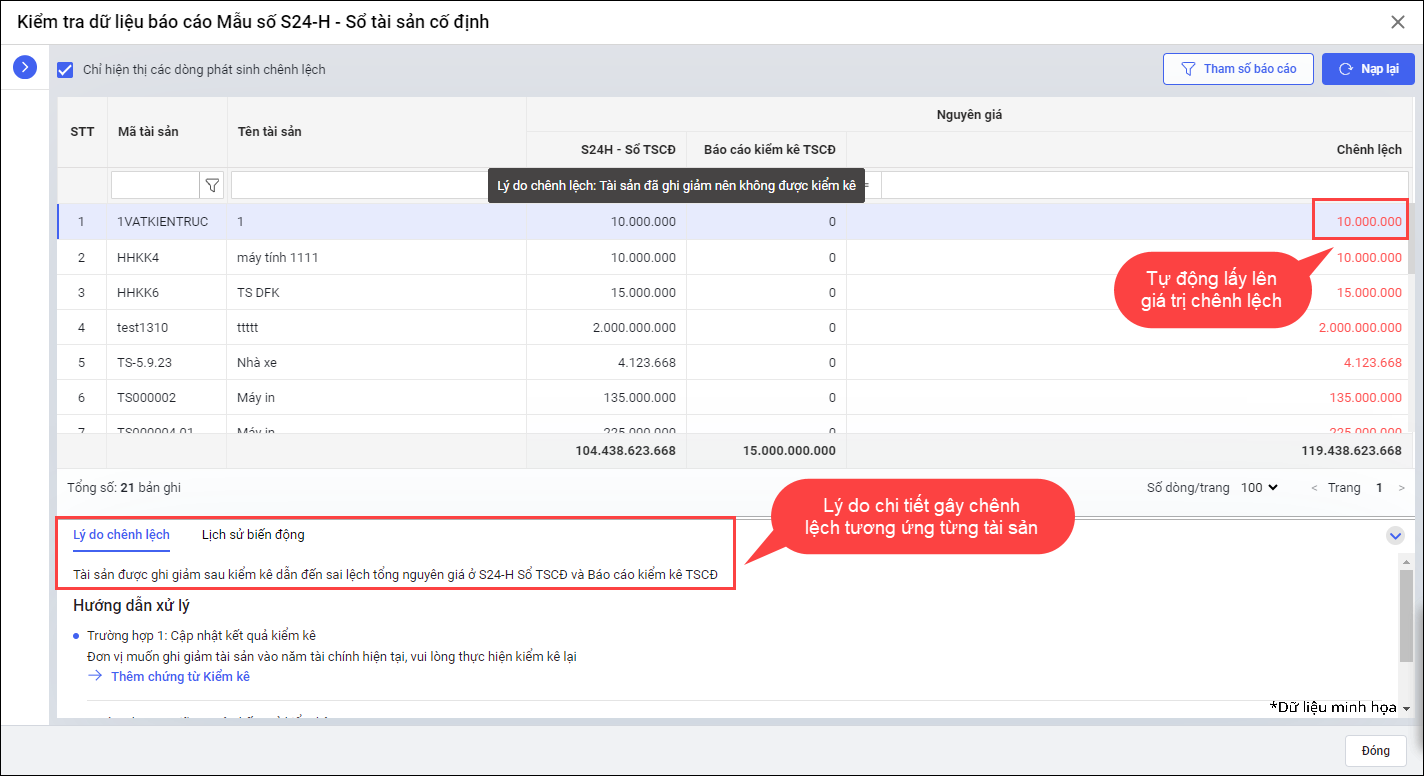Close the report check dialog

point(1398,21)
